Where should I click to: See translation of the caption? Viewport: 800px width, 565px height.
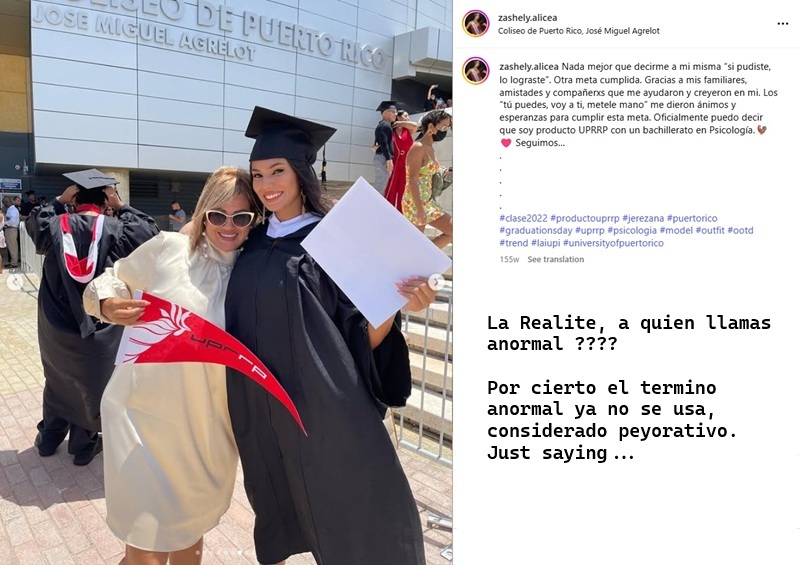[x=556, y=259]
